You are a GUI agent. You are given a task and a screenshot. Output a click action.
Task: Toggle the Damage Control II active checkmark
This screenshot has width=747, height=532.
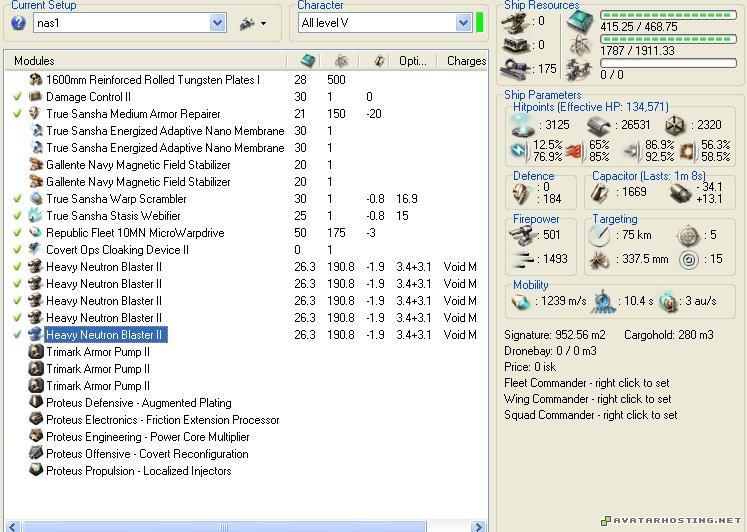[x=17, y=97]
